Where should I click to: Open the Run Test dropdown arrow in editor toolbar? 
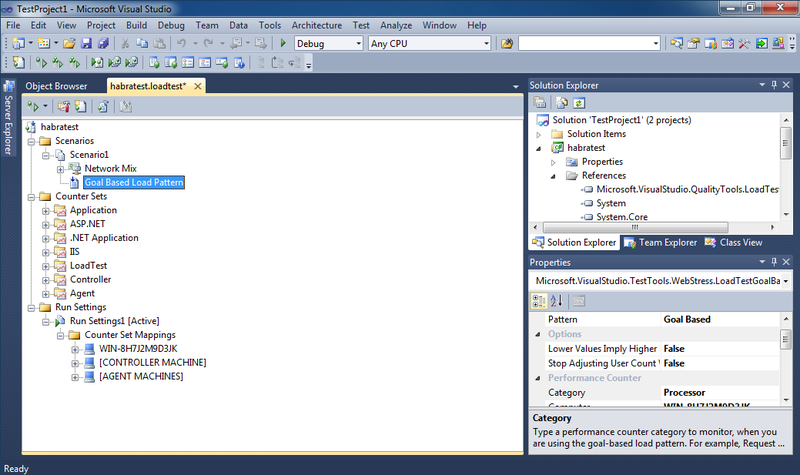click(45, 106)
